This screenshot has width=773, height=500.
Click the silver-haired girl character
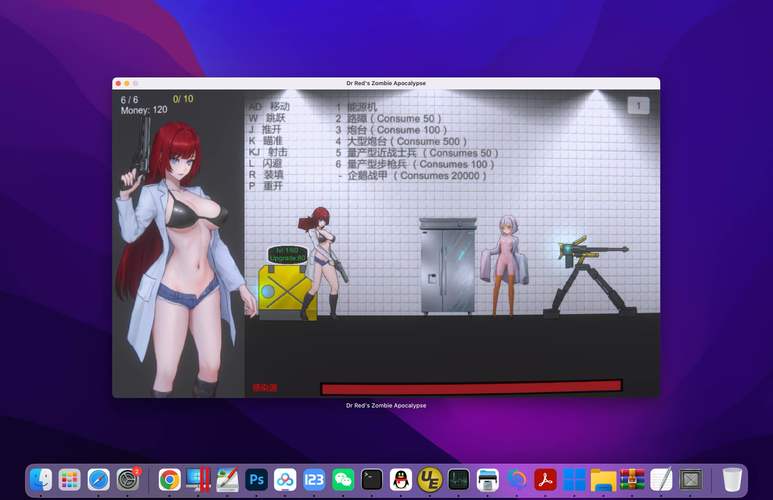pos(507,263)
